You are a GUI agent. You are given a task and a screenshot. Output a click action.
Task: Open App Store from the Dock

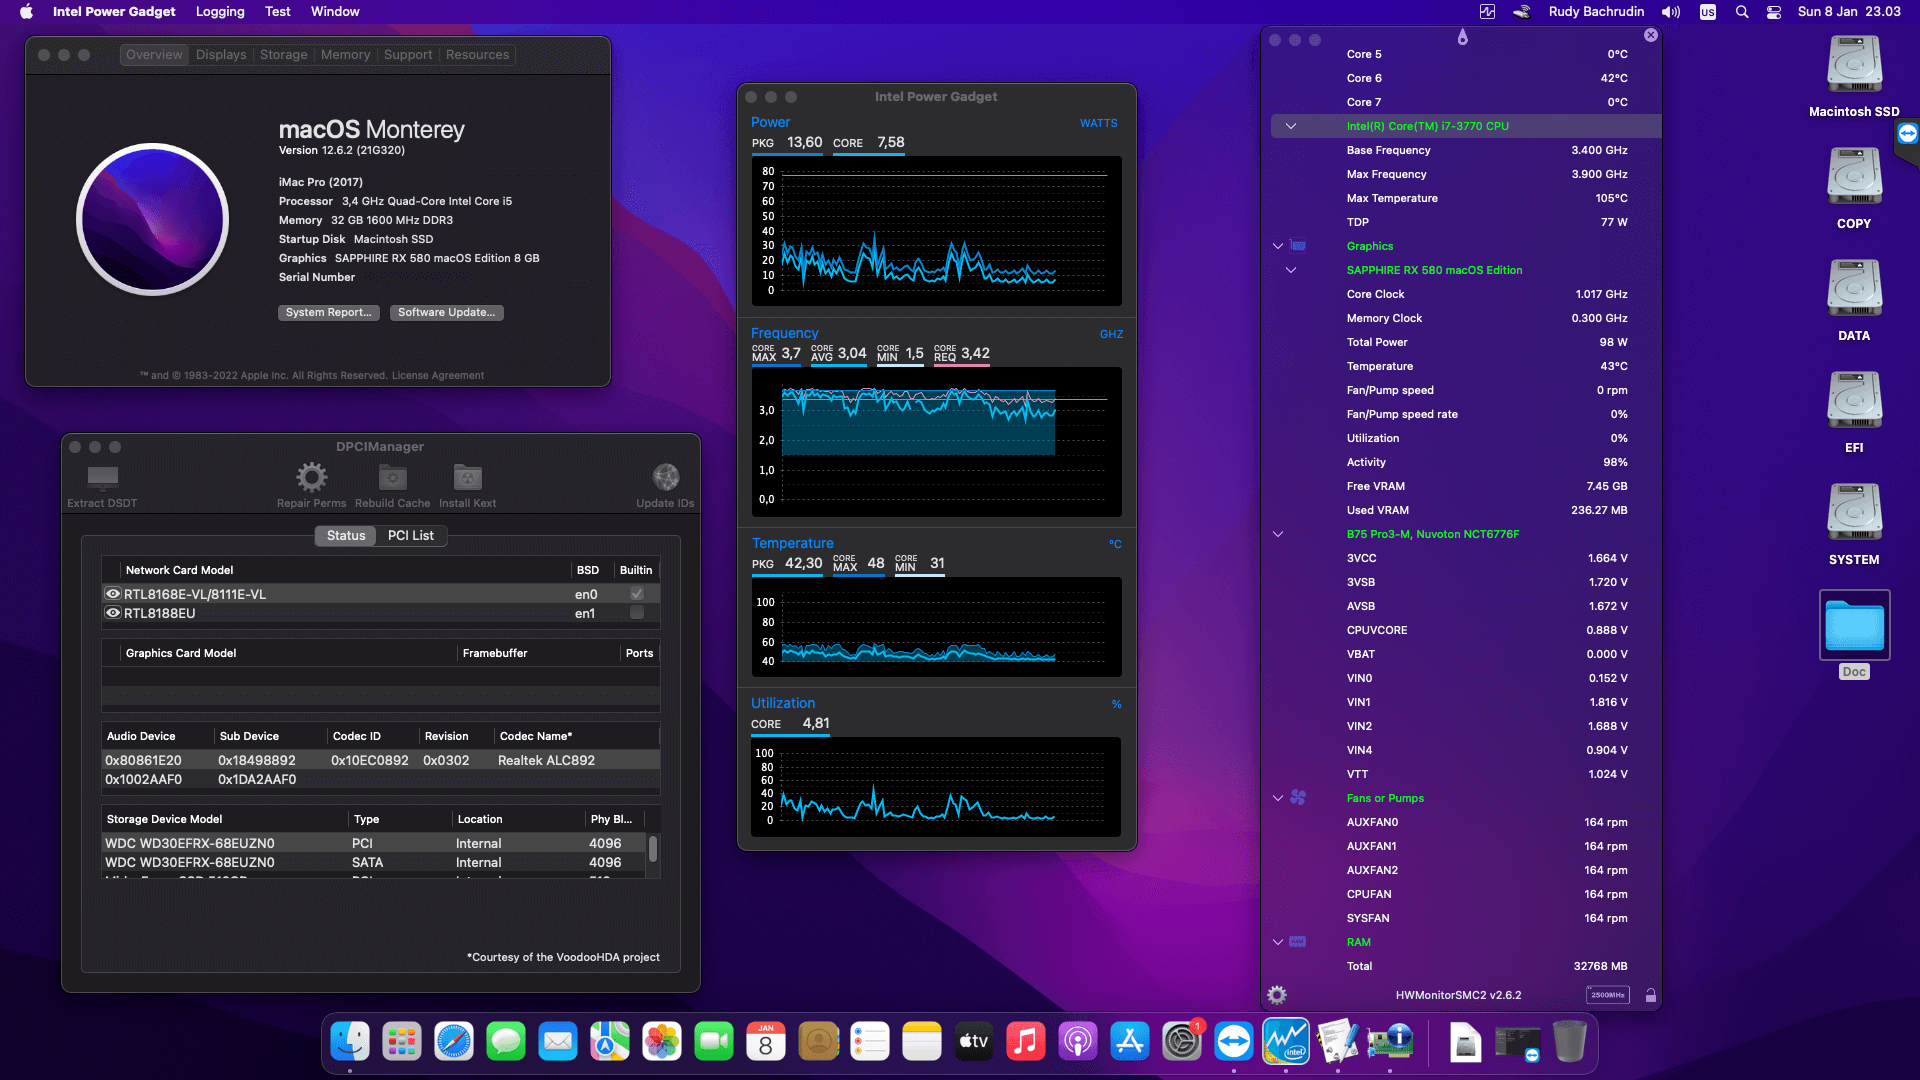1130,1042
